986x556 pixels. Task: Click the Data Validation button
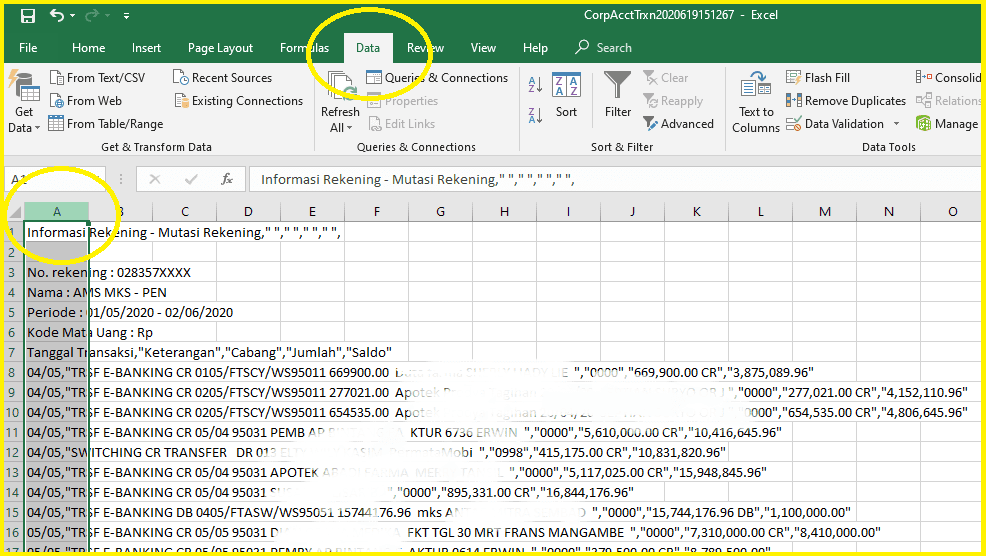(835, 124)
